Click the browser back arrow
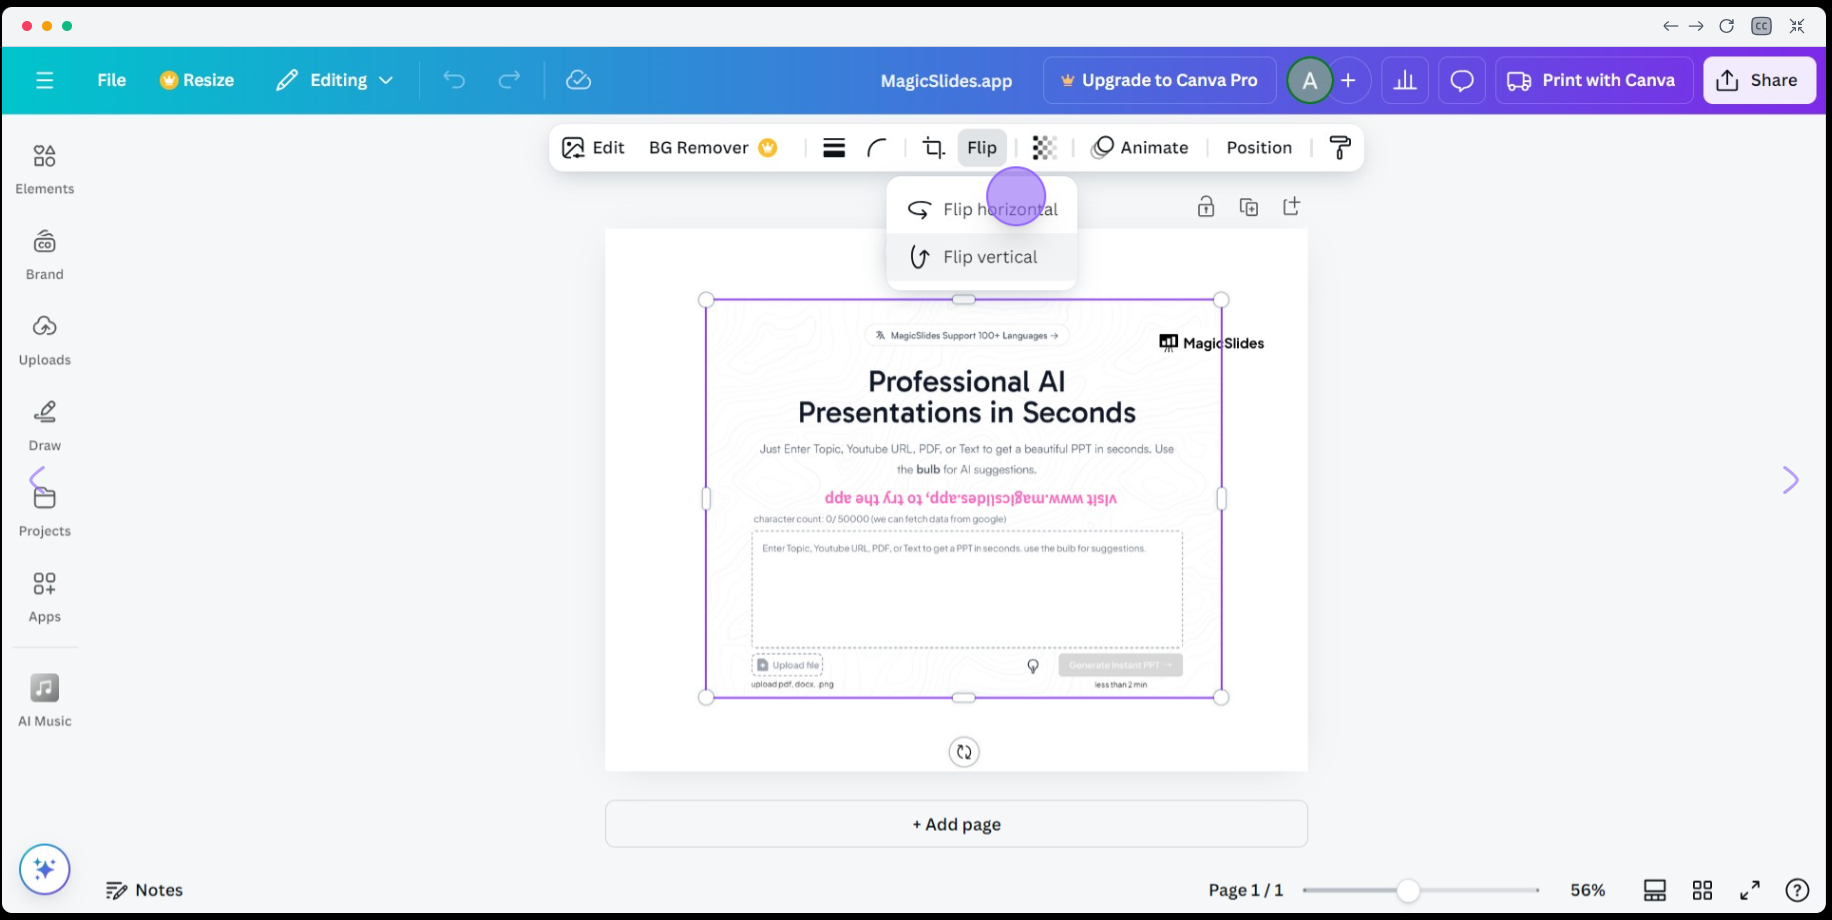 click(x=1670, y=26)
